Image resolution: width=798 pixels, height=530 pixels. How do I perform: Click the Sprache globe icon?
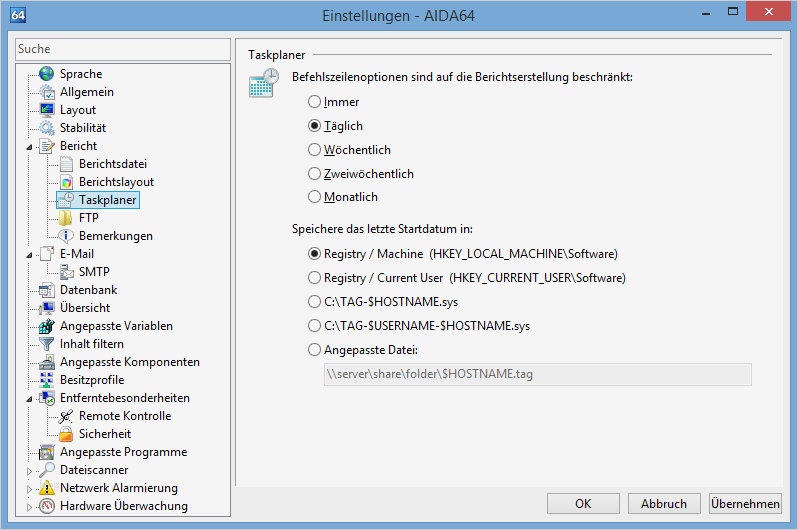tap(47, 74)
